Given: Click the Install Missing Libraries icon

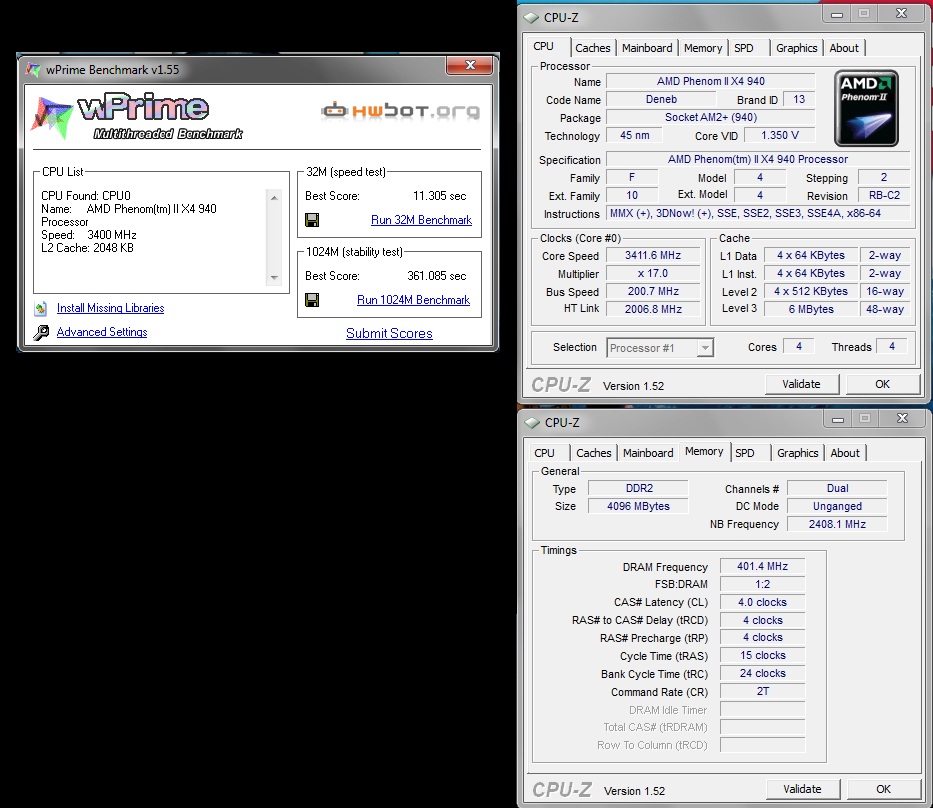Looking at the screenshot, I should pos(40,308).
